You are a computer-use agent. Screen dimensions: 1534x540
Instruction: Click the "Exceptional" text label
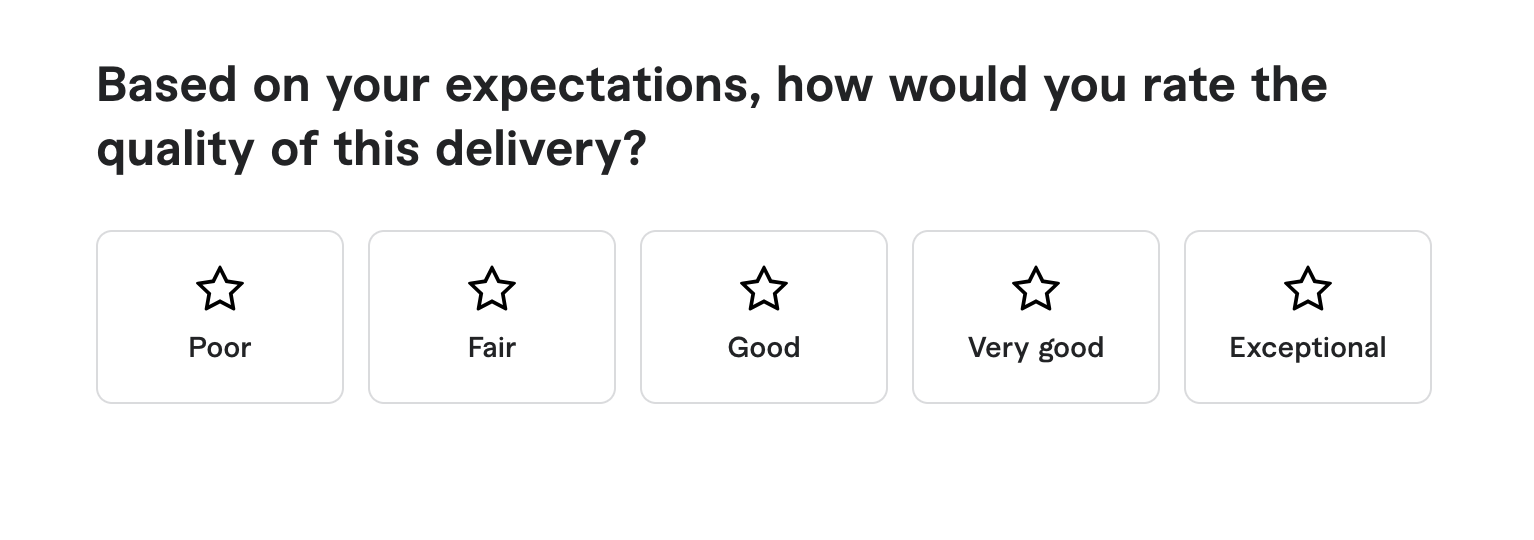coord(1308,348)
